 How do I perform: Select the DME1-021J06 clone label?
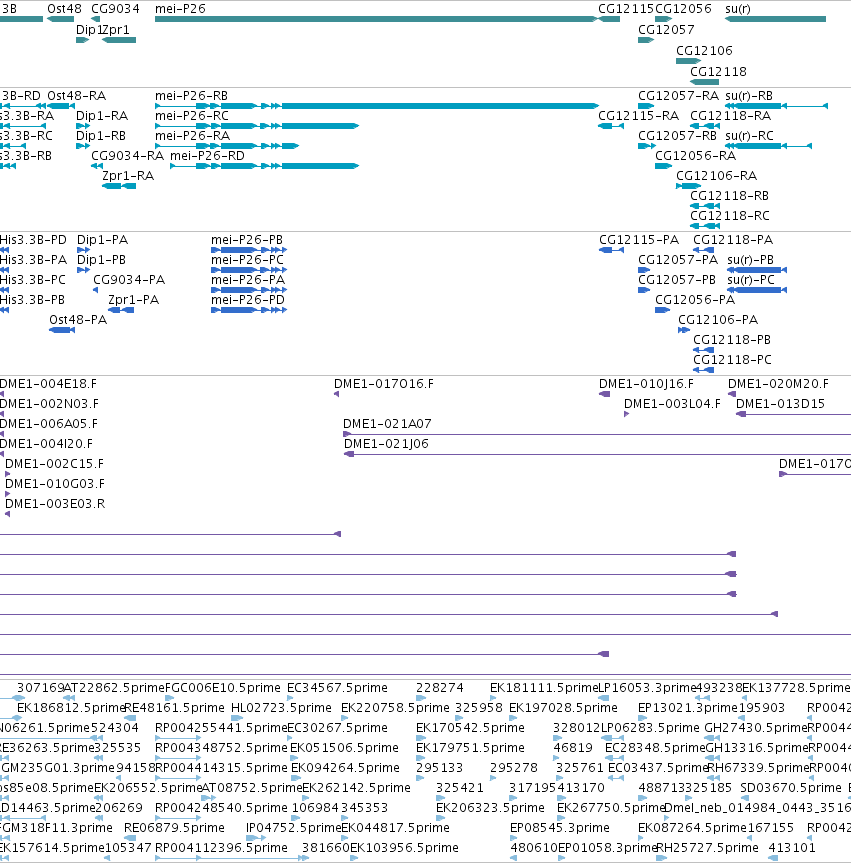point(386,444)
